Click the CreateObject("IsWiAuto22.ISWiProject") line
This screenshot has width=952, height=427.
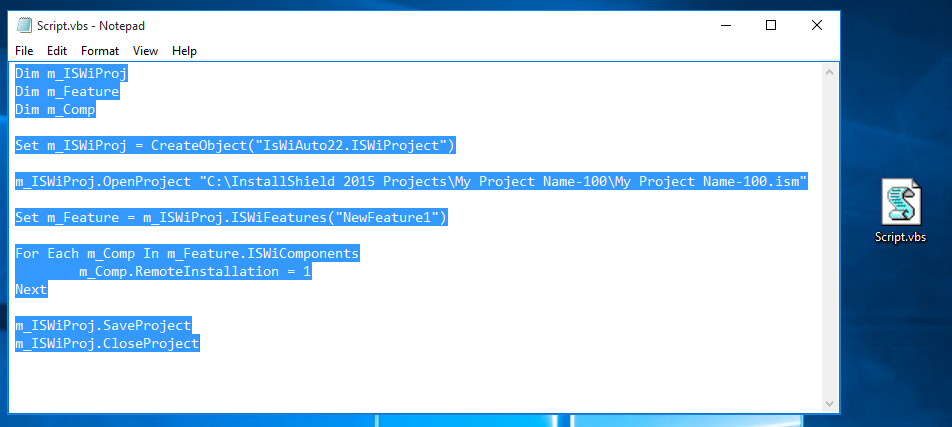[x=235, y=146]
